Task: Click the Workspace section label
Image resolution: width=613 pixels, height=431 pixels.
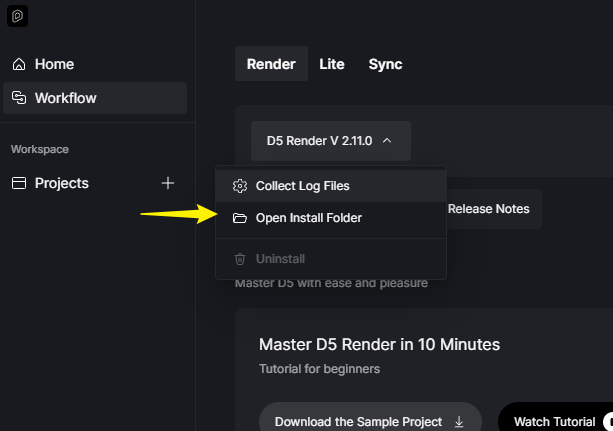Action: 40,149
